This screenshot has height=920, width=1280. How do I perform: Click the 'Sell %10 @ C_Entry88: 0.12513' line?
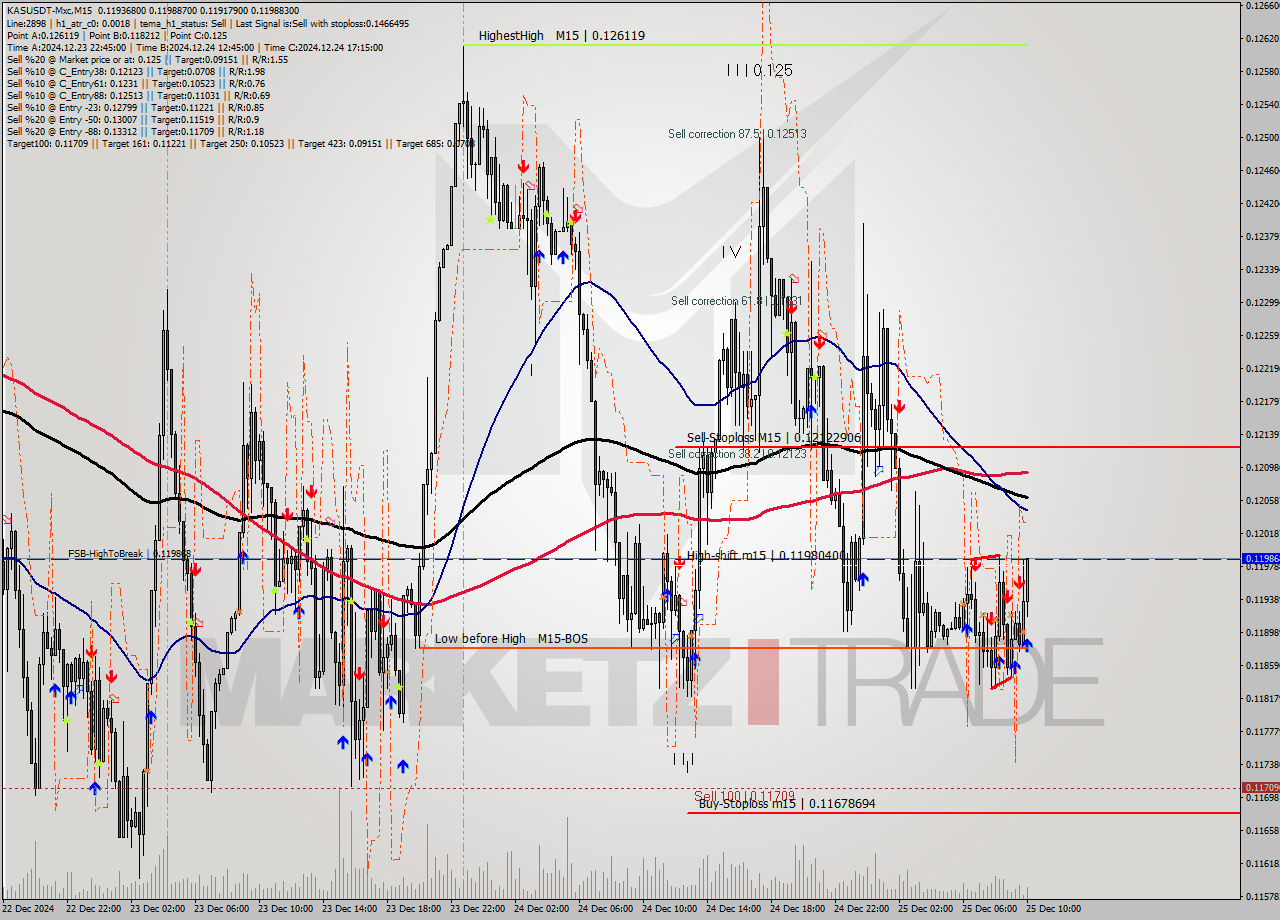[x=136, y=95]
